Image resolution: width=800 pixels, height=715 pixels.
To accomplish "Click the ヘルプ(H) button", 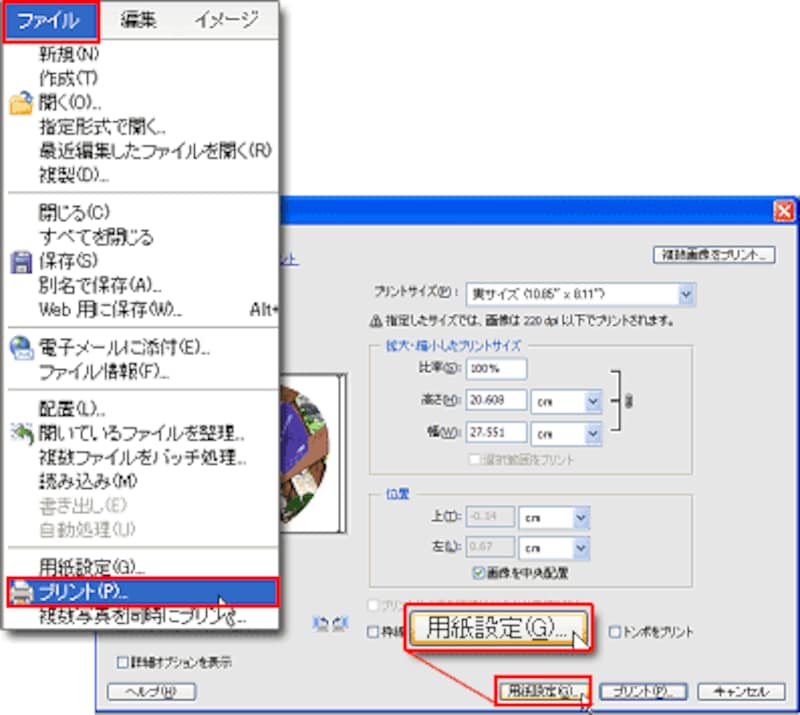I will (151, 692).
